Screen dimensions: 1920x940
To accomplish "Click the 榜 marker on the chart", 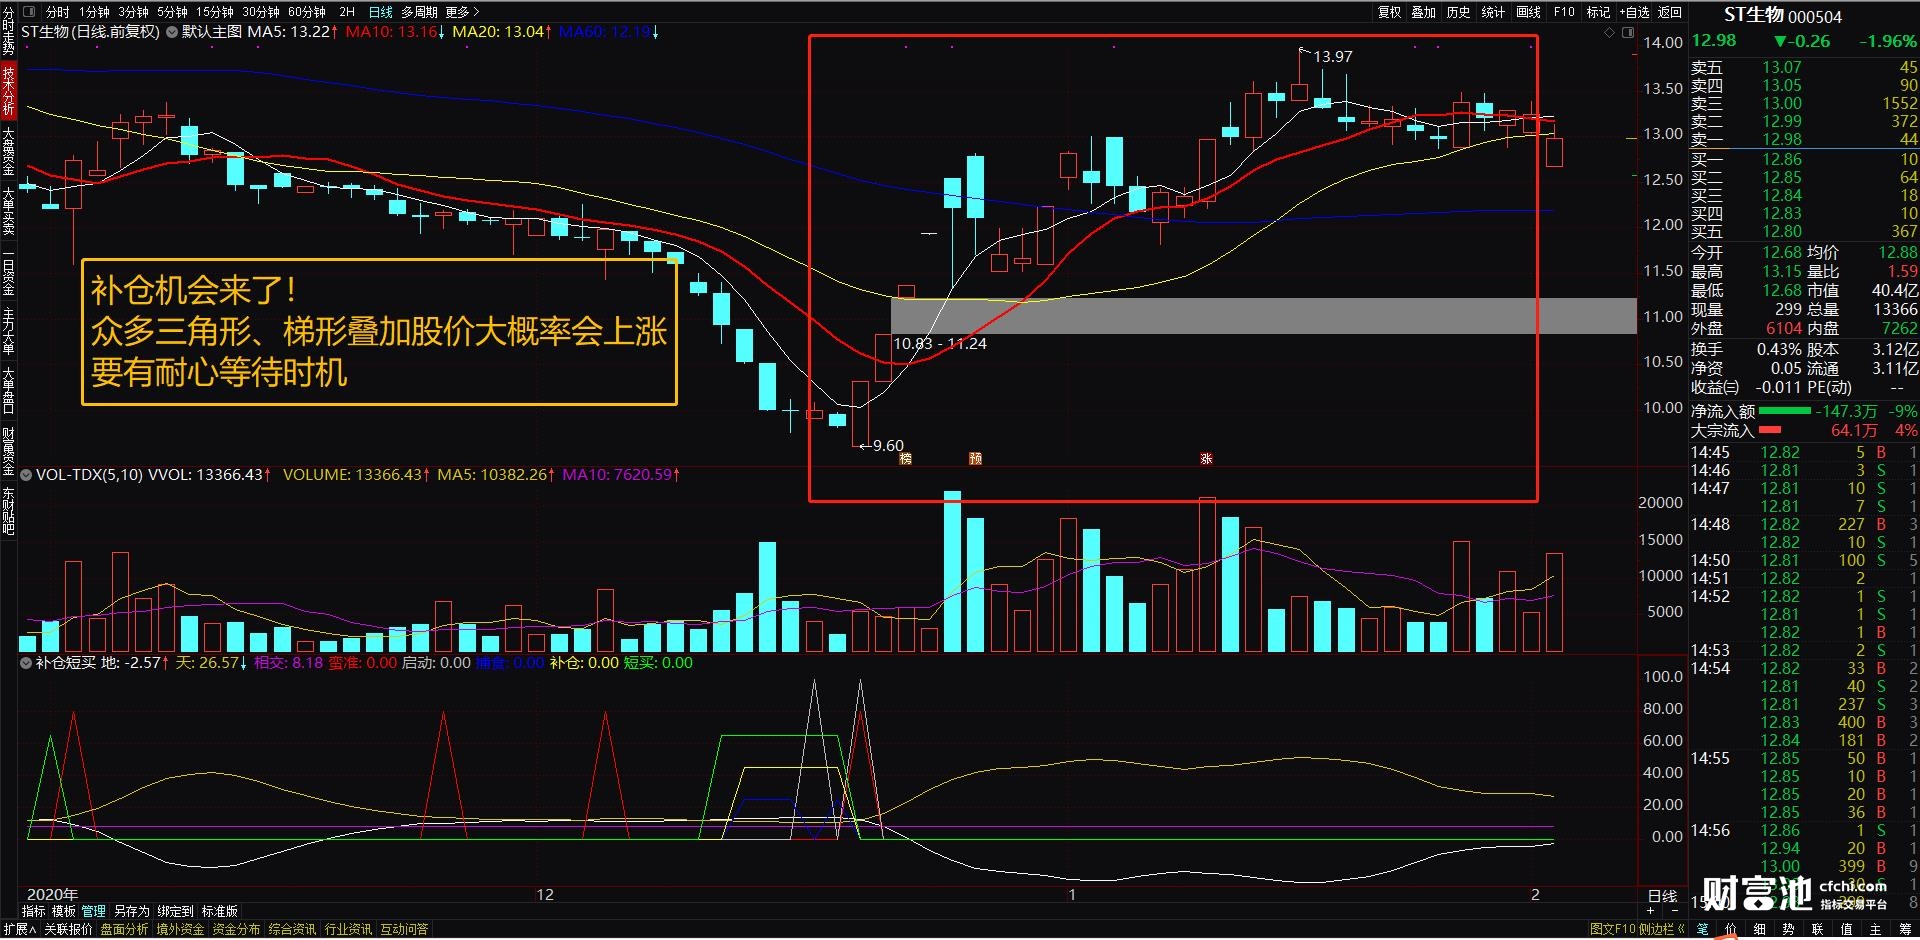I will pyautogui.click(x=906, y=458).
